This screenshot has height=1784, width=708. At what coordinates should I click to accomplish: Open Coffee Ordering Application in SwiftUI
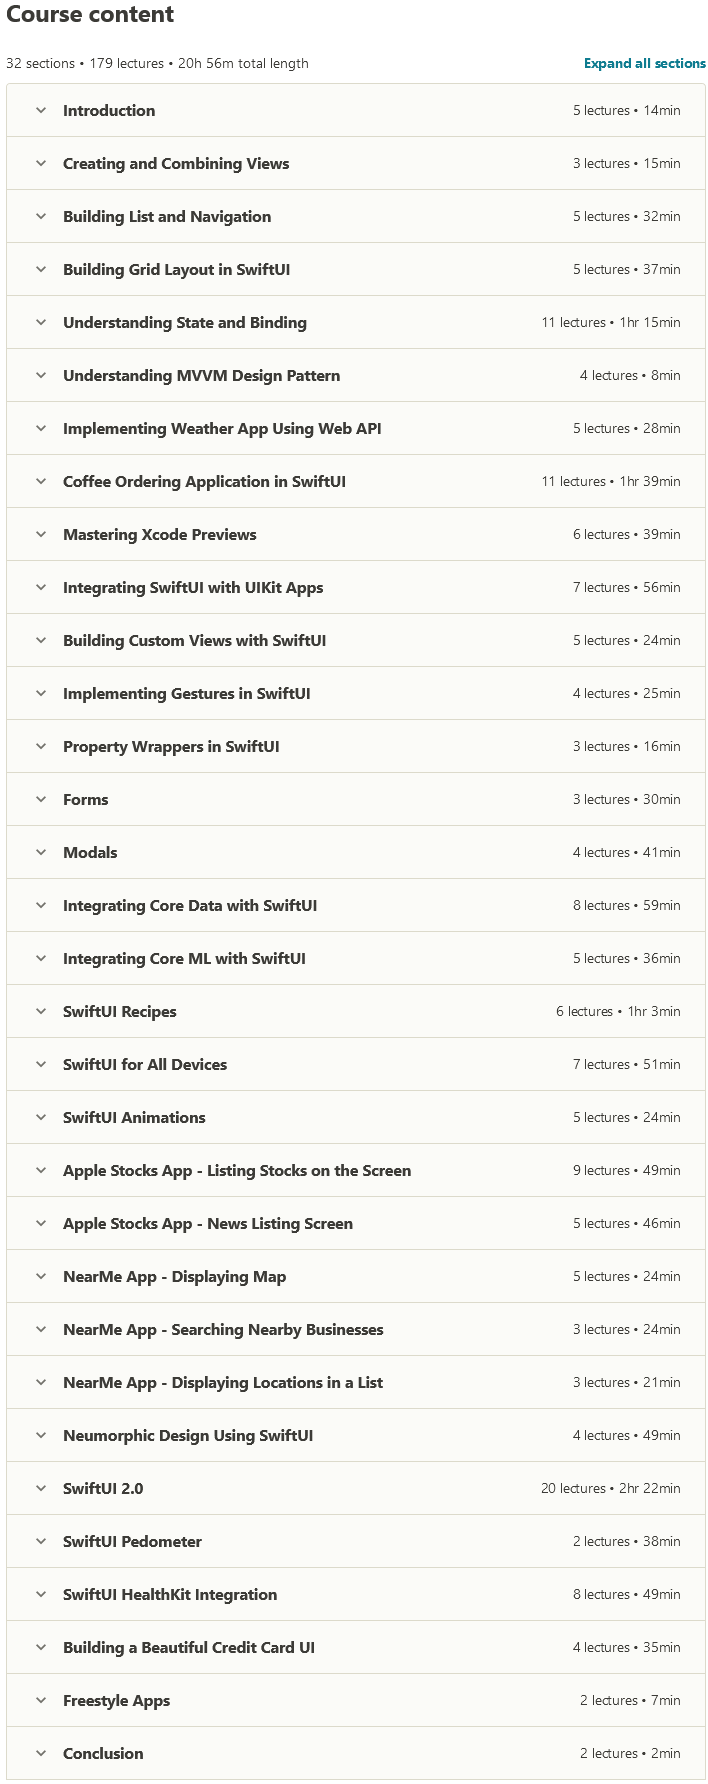pos(204,482)
